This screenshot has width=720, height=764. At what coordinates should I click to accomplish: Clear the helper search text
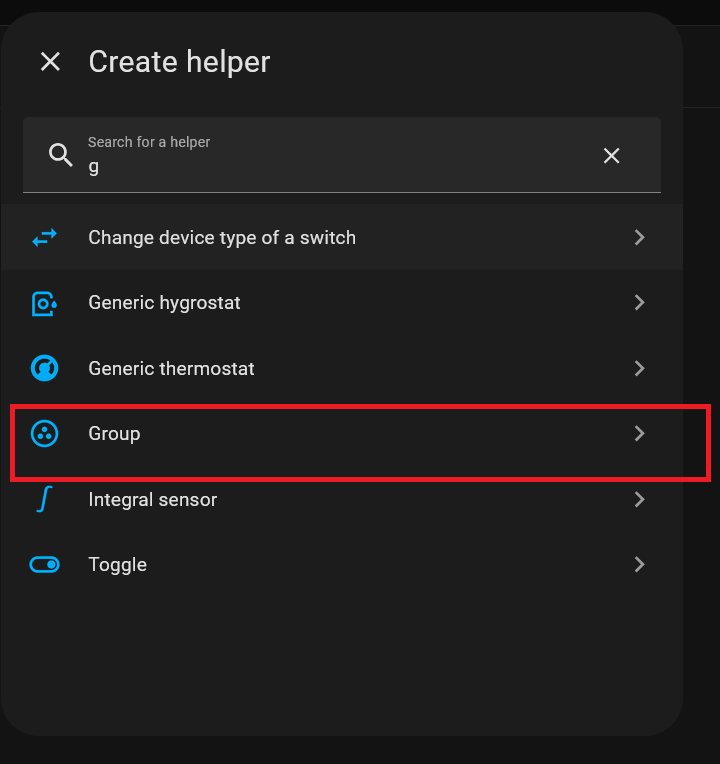[x=611, y=155]
